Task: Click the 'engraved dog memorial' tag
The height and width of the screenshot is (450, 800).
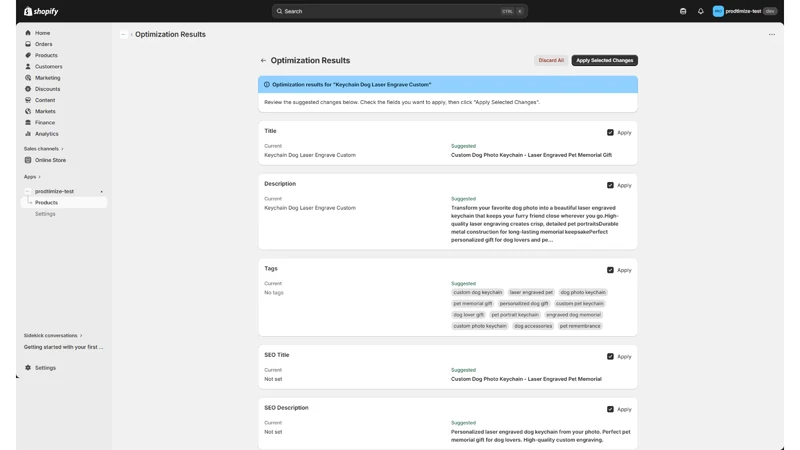Action: (573, 315)
